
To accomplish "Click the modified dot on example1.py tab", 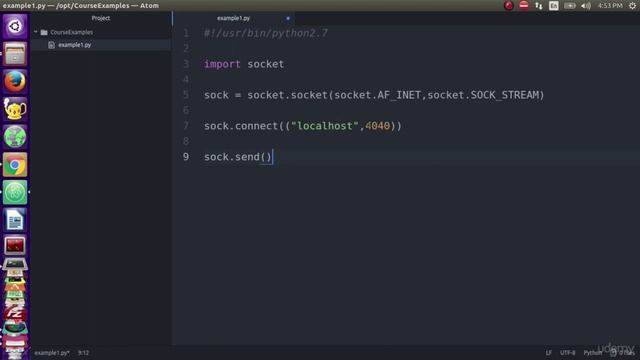I will tap(288, 18).
